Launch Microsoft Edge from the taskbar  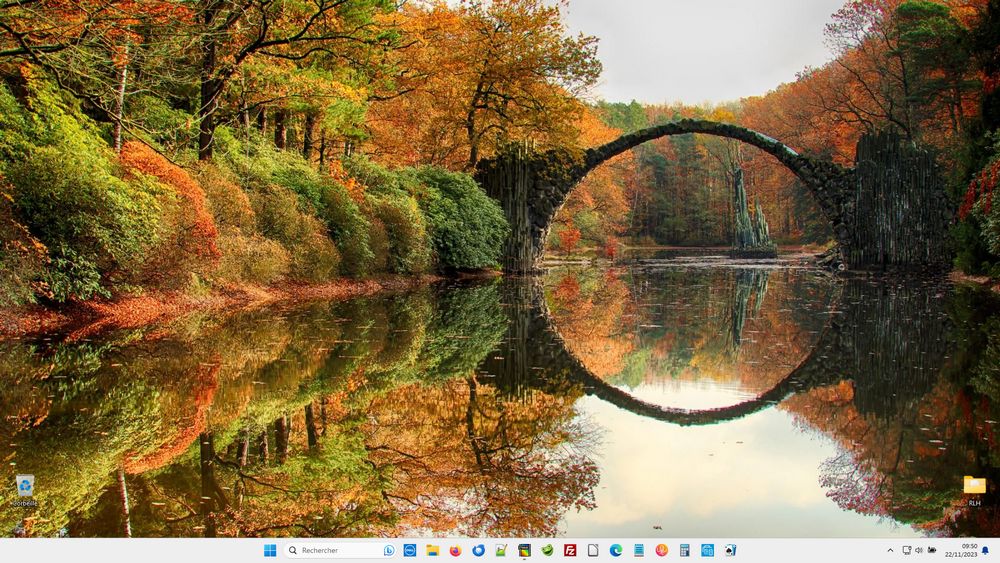point(615,550)
